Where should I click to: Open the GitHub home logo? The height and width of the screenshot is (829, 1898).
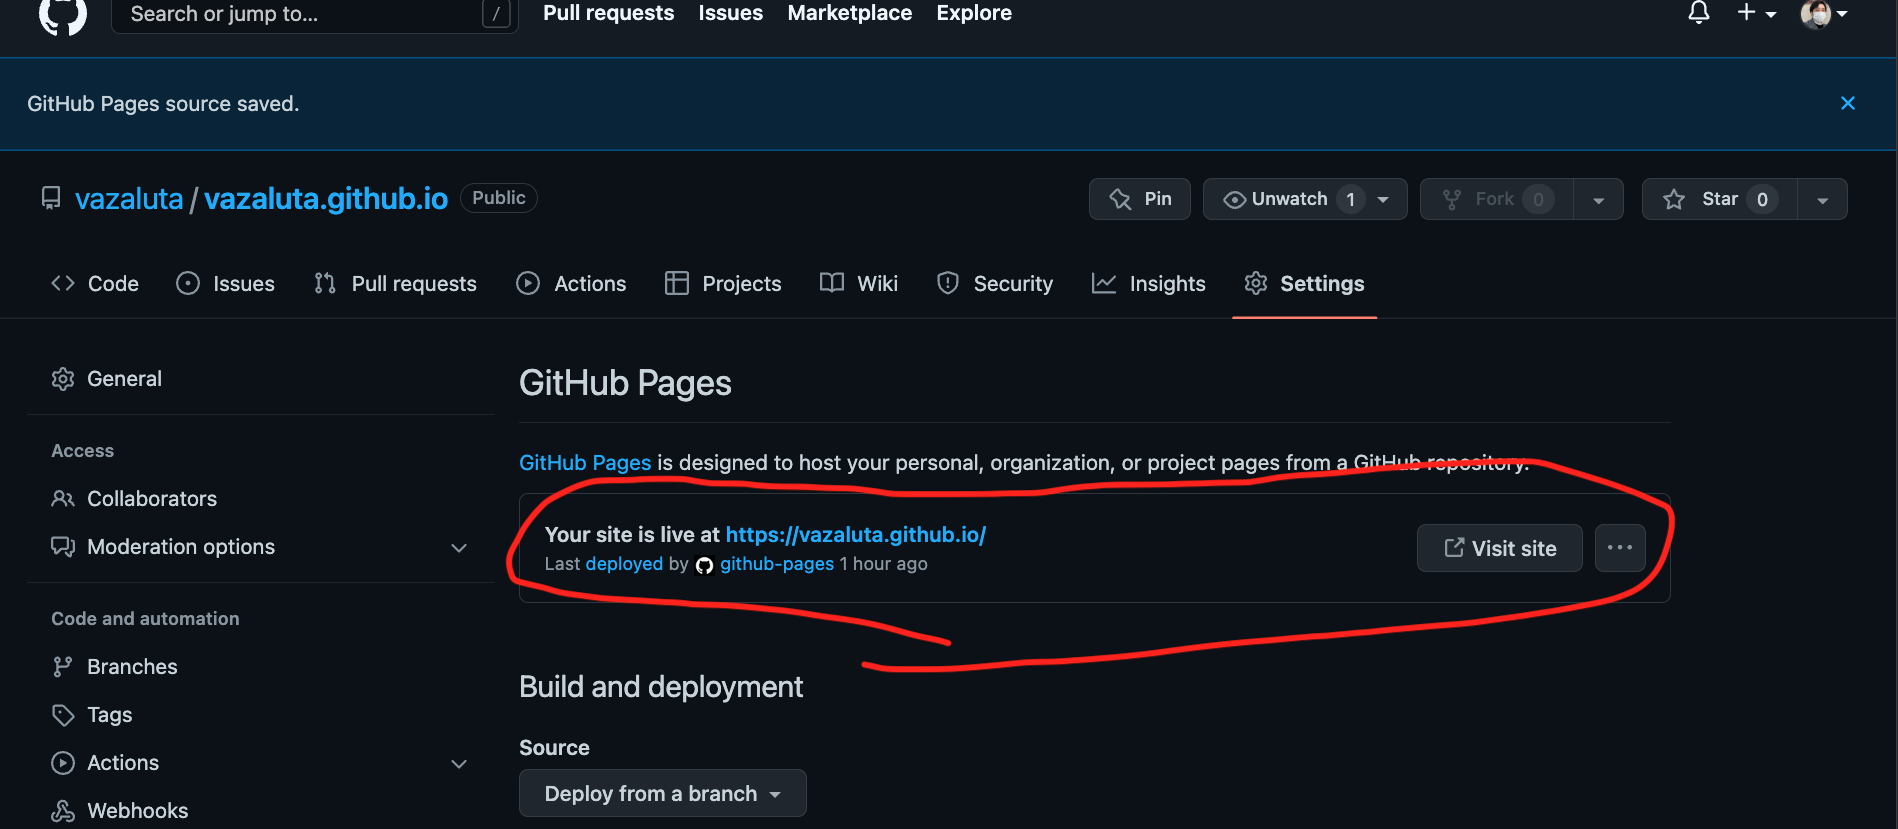62,14
